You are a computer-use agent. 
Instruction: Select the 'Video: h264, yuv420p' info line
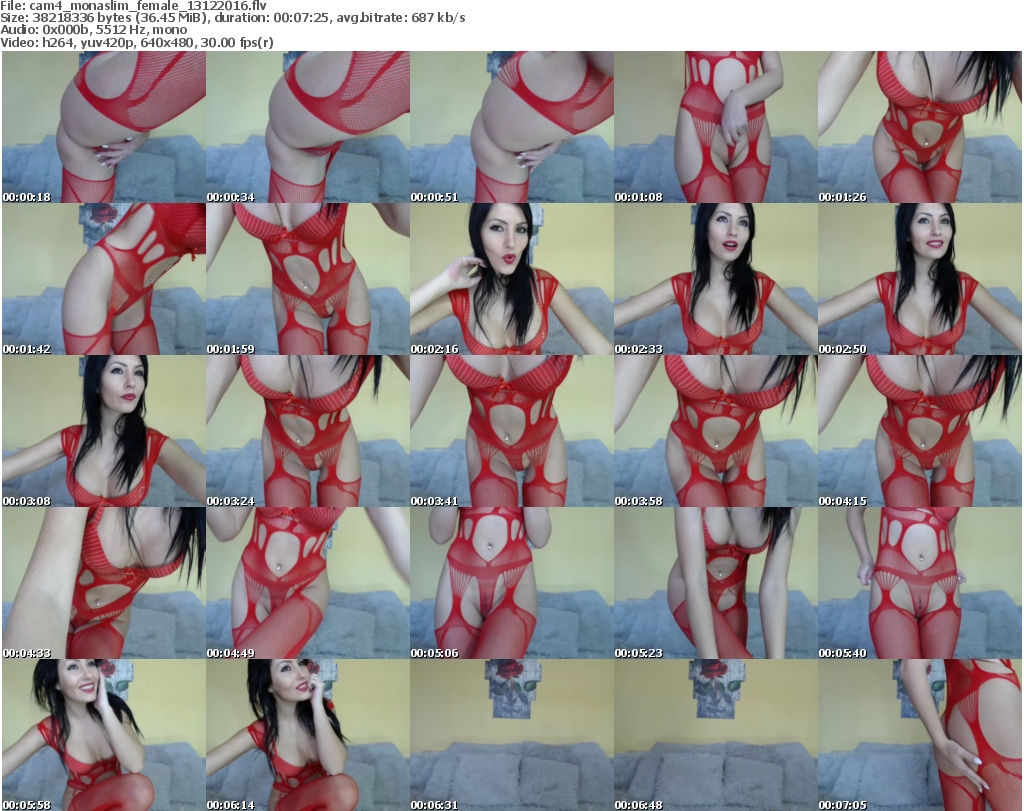pyautogui.click(x=137, y=42)
